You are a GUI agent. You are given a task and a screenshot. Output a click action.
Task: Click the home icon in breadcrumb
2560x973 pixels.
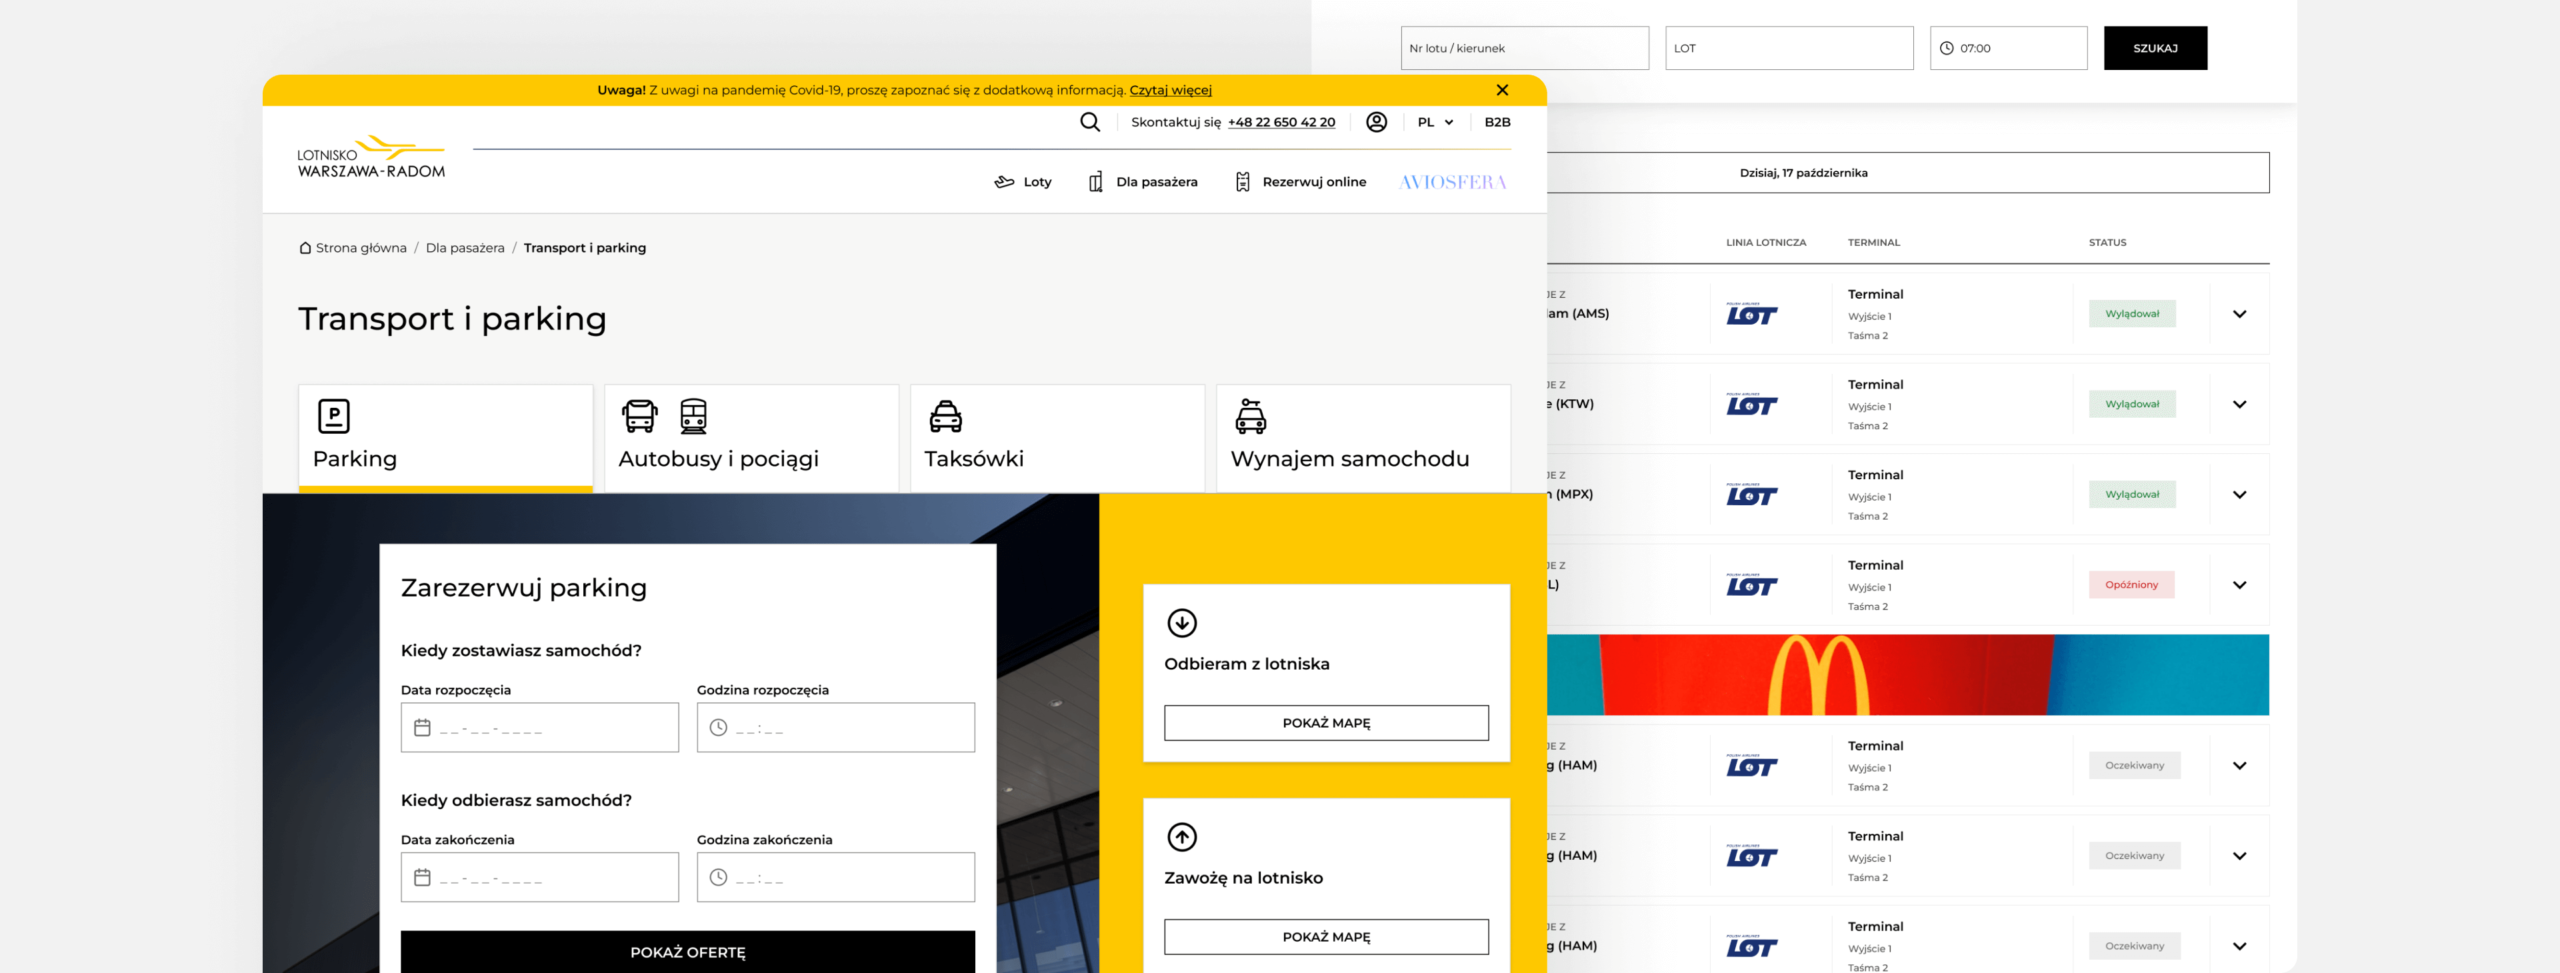point(305,248)
